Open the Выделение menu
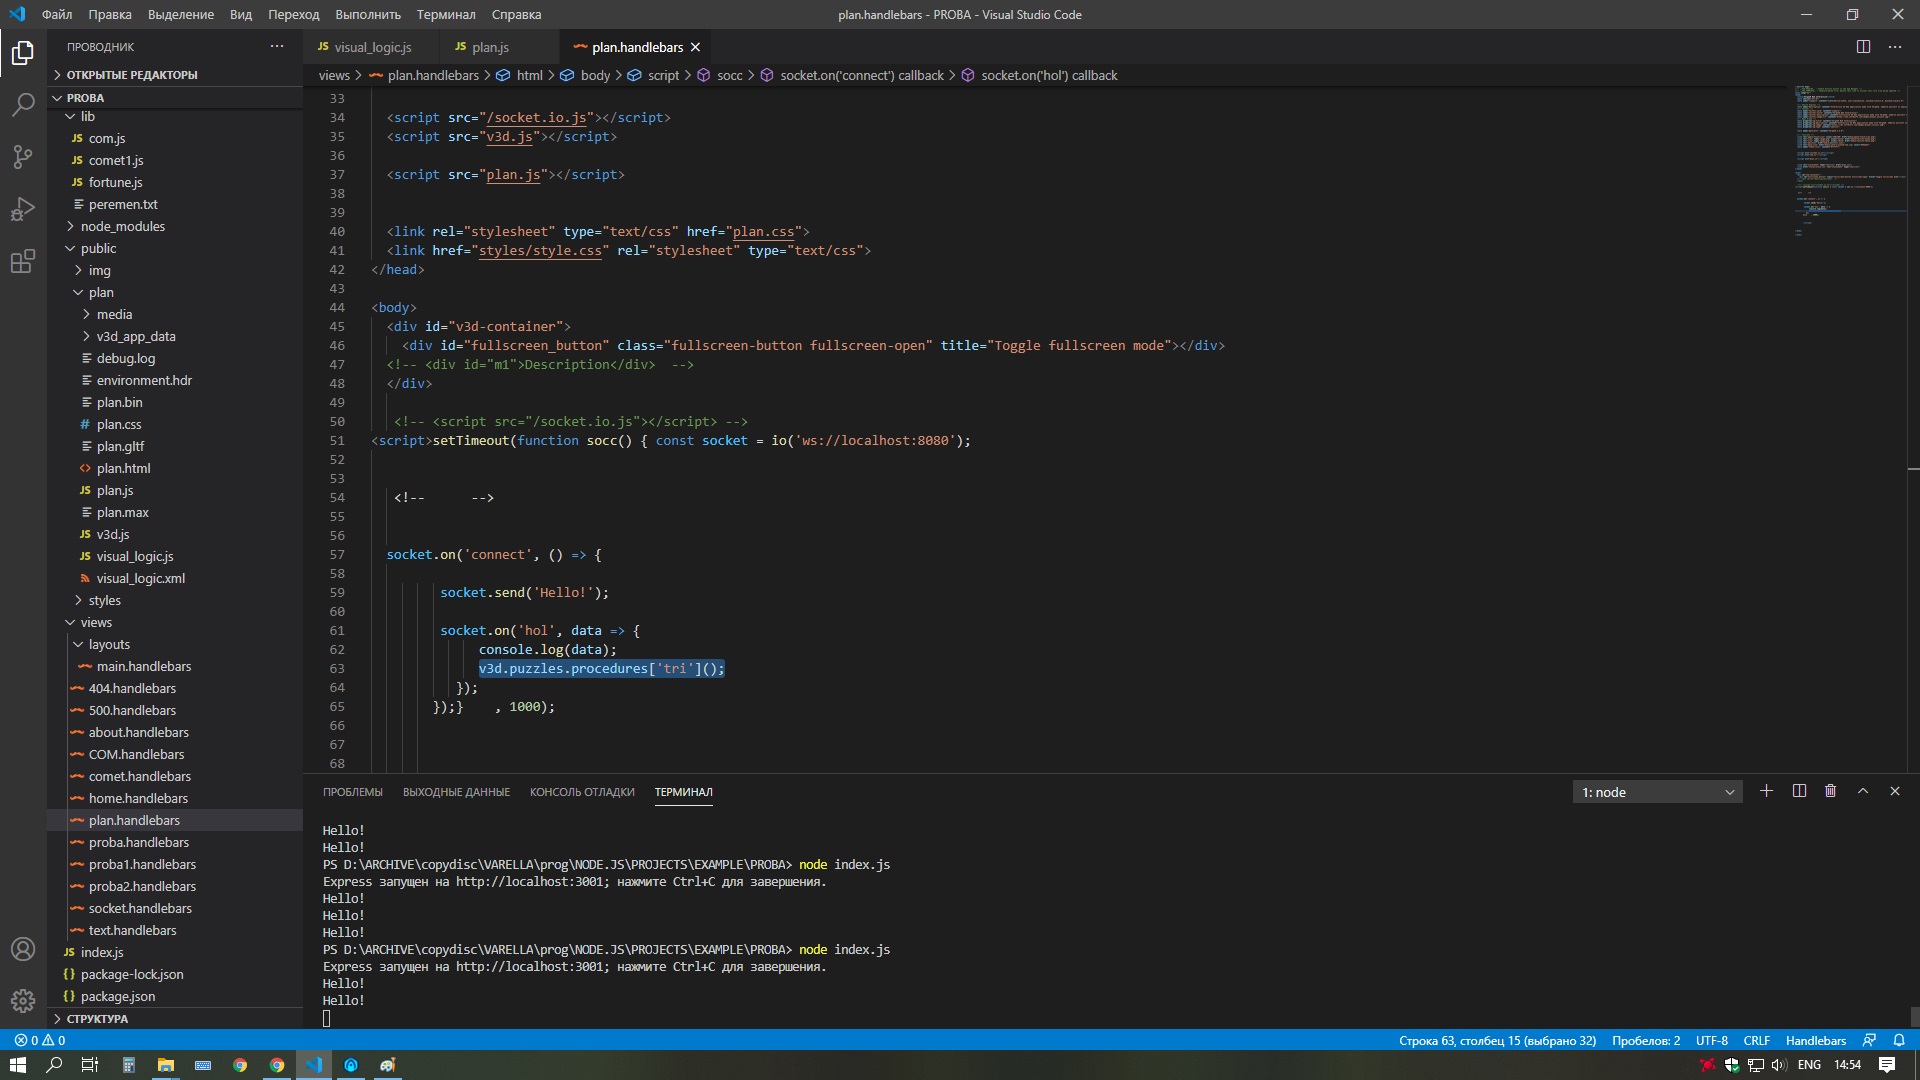This screenshot has width=1920, height=1080. (181, 14)
